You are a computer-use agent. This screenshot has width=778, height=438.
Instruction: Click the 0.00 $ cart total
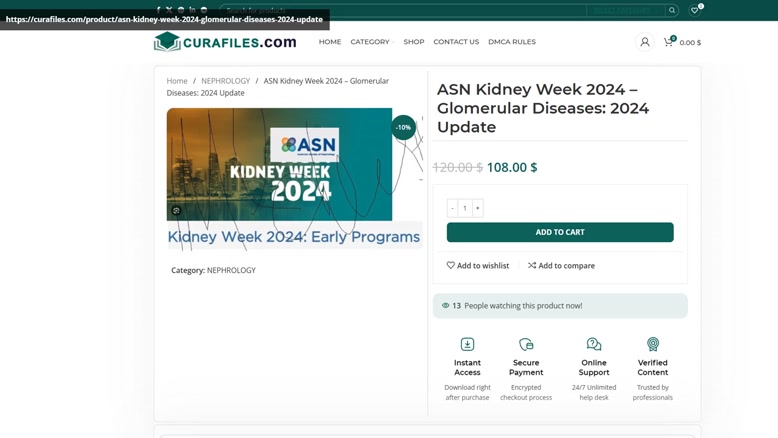(690, 43)
